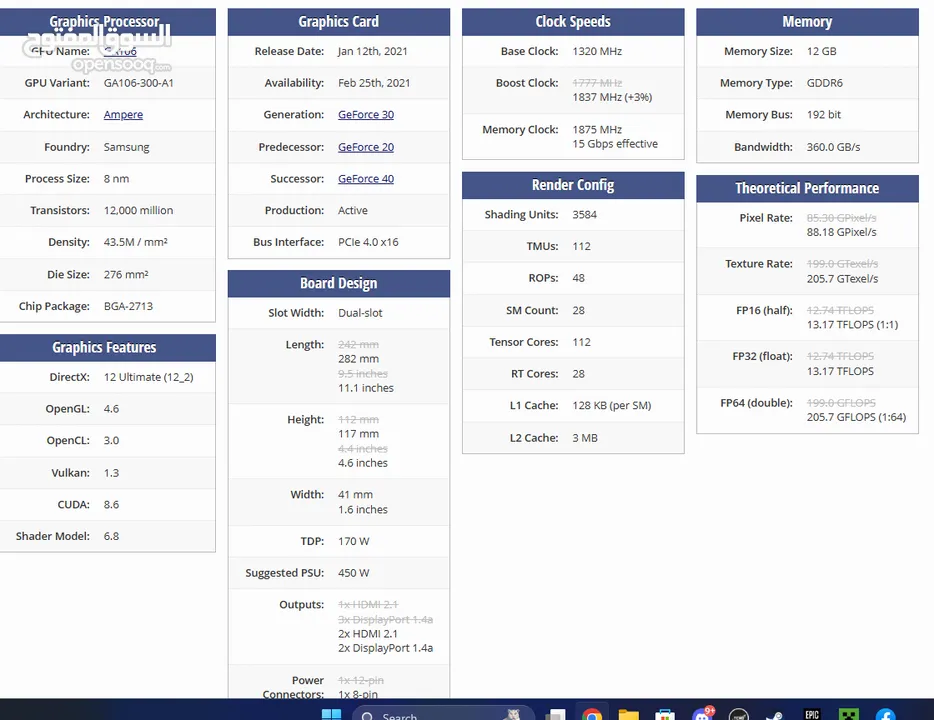934x720 pixels.
Task: Follow the GeForce 30 generation link
Action: (365, 115)
